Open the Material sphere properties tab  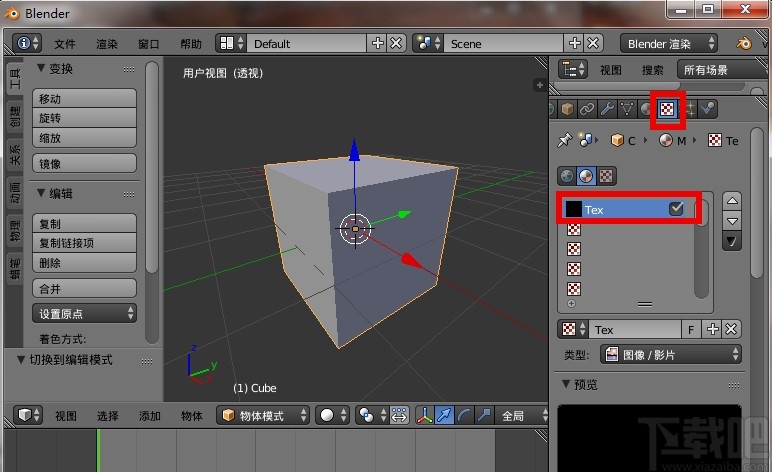645,109
